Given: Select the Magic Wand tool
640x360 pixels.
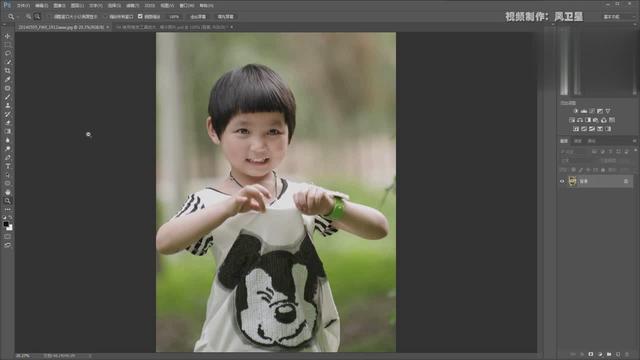Looking at the screenshot, I should click(7, 62).
